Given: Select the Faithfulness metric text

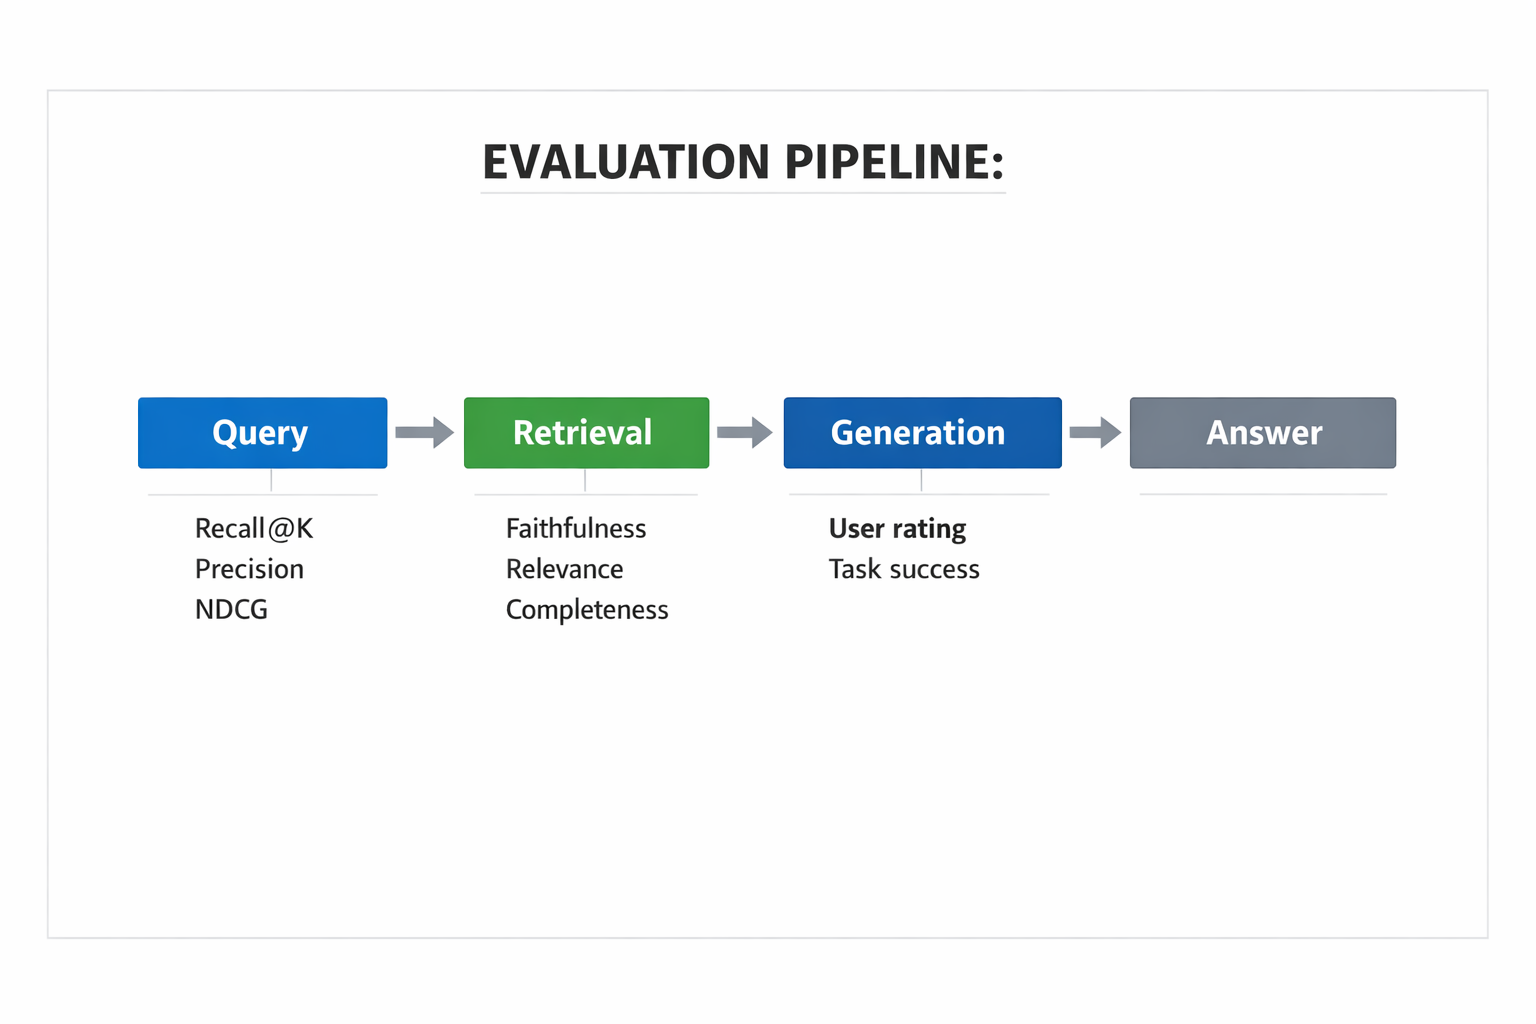Looking at the screenshot, I should click(x=576, y=528).
